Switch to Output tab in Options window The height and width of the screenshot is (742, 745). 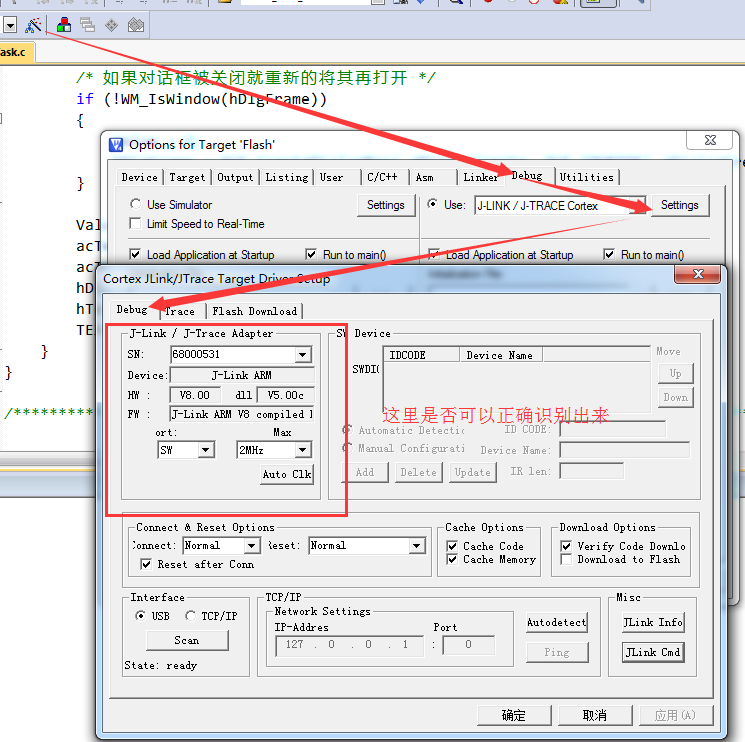click(x=235, y=178)
